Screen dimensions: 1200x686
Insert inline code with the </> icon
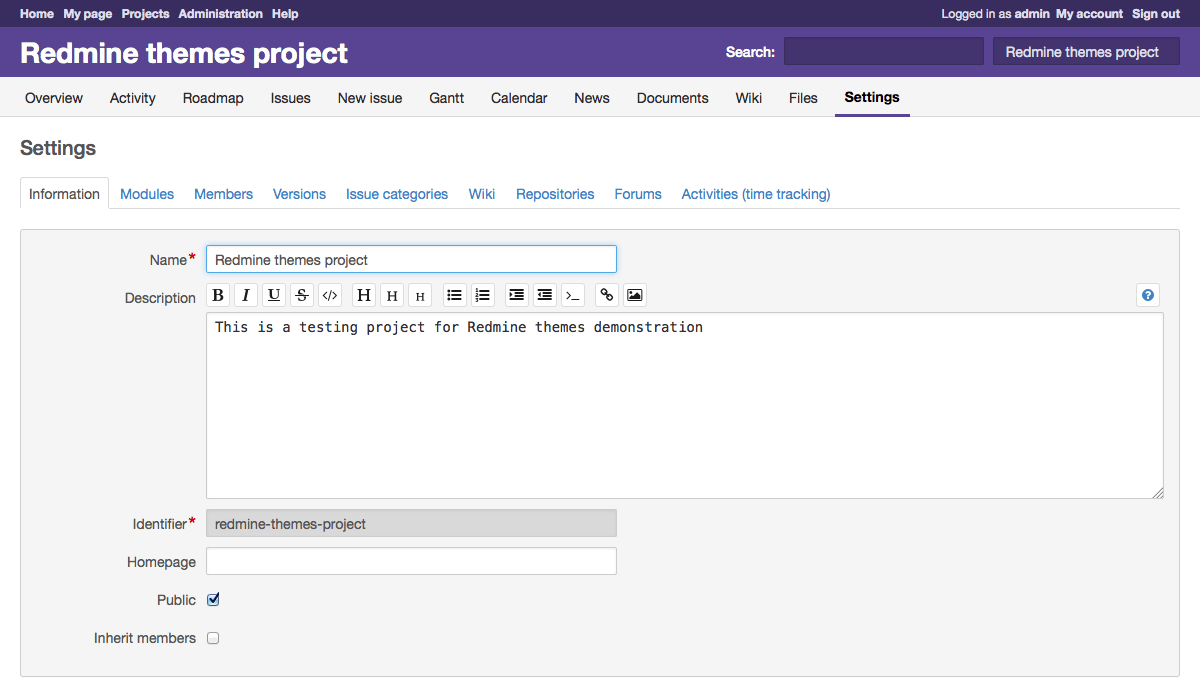[x=330, y=295]
